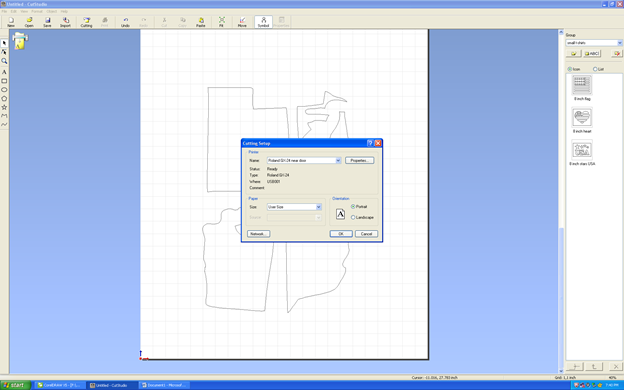The height and width of the screenshot is (390, 624).
Task: Close the Cutting Setup dialog
Action: (x=378, y=143)
